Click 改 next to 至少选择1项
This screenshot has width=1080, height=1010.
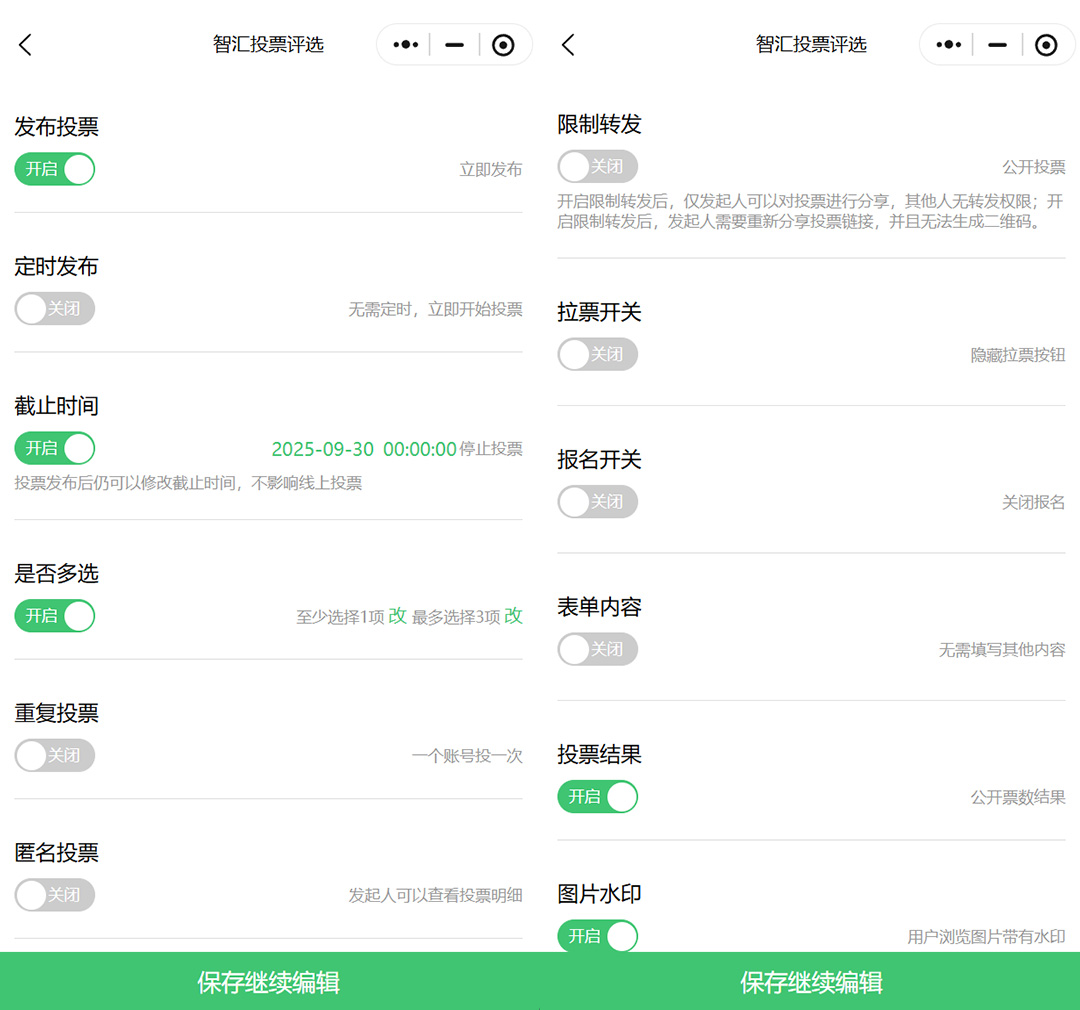click(398, 616)
